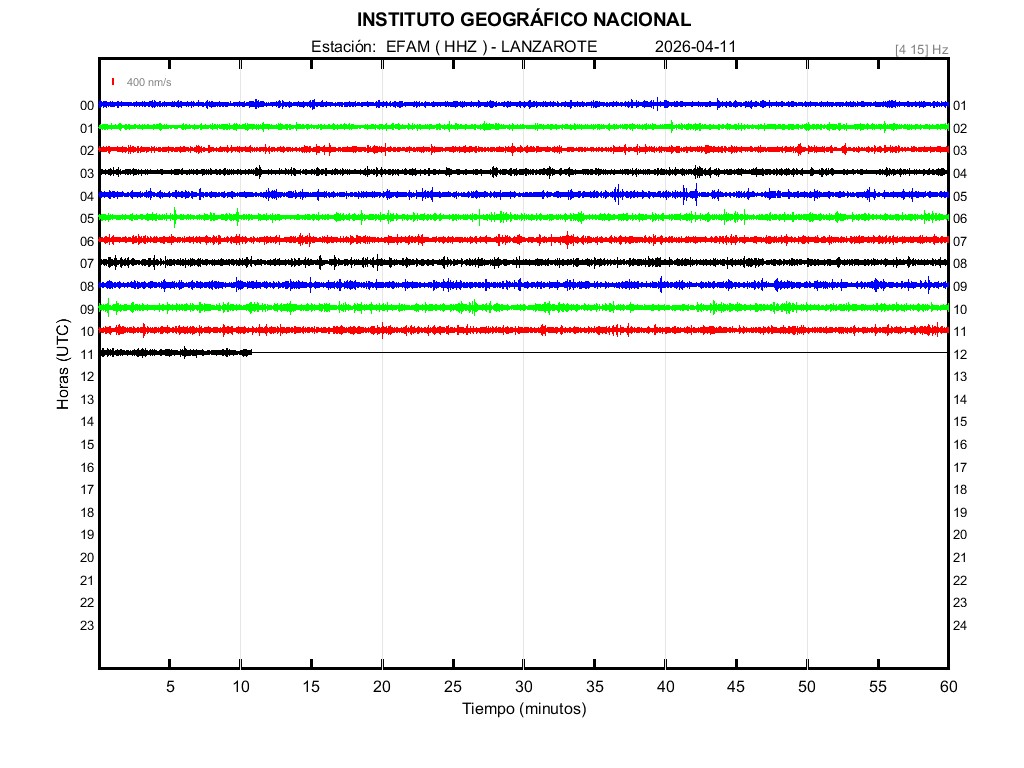Click the 400 nm/s amplitude scale text

coord(149,82)
